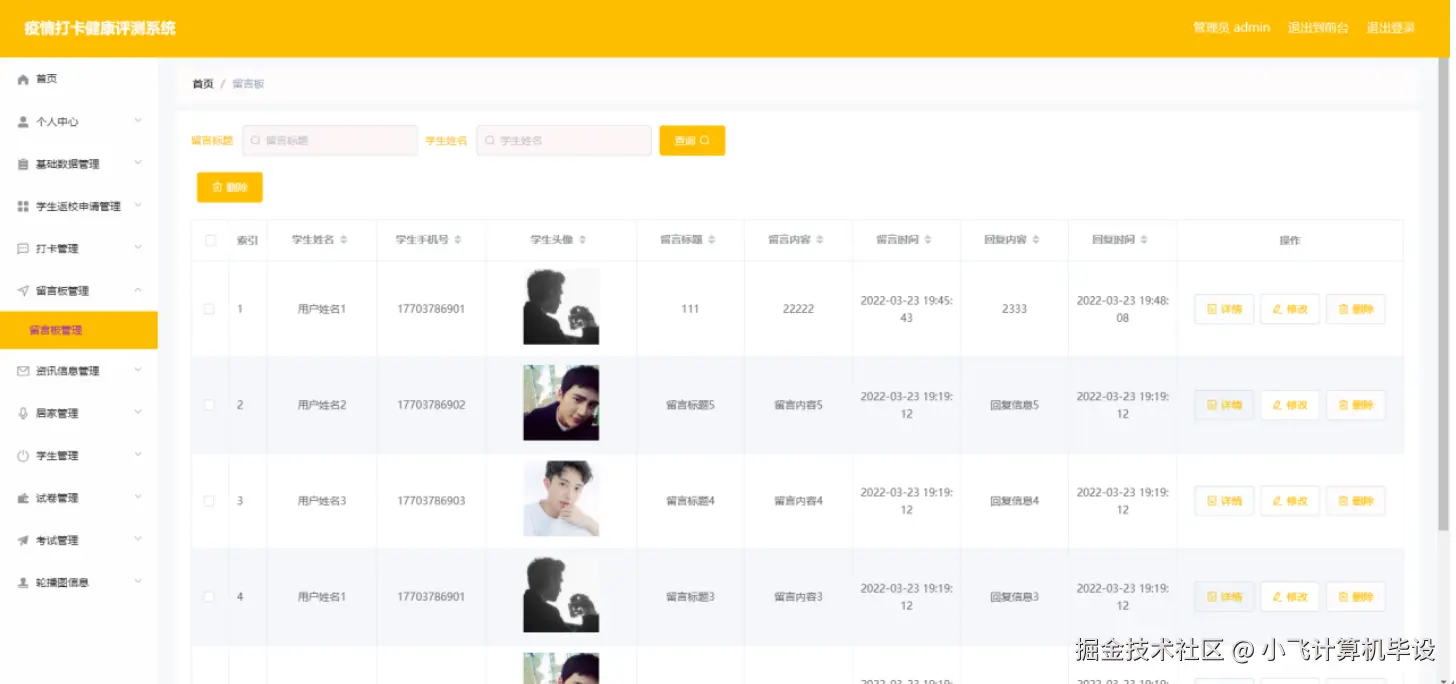Screen dimensions: 1456x684
Task: Expand 打卡管理 using its chevron
Action: tap(138, 248)
